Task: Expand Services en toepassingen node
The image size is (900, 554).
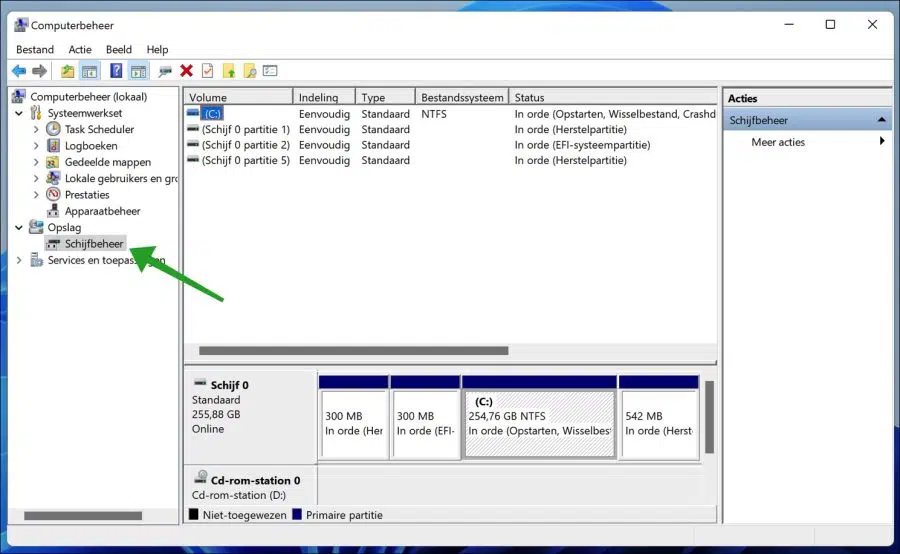Action: point(19,260)
